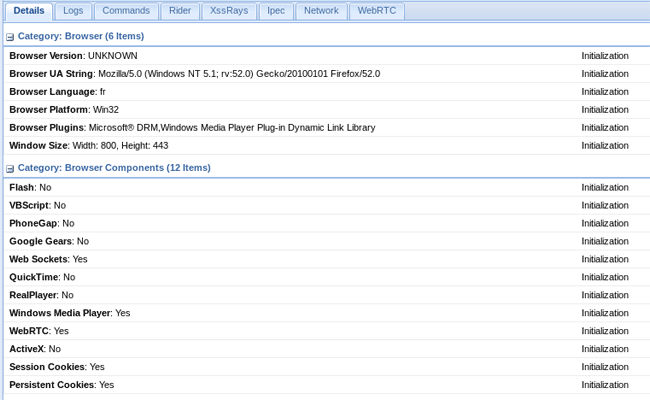Collapse the Browser category group

click(x=10, y=37)
